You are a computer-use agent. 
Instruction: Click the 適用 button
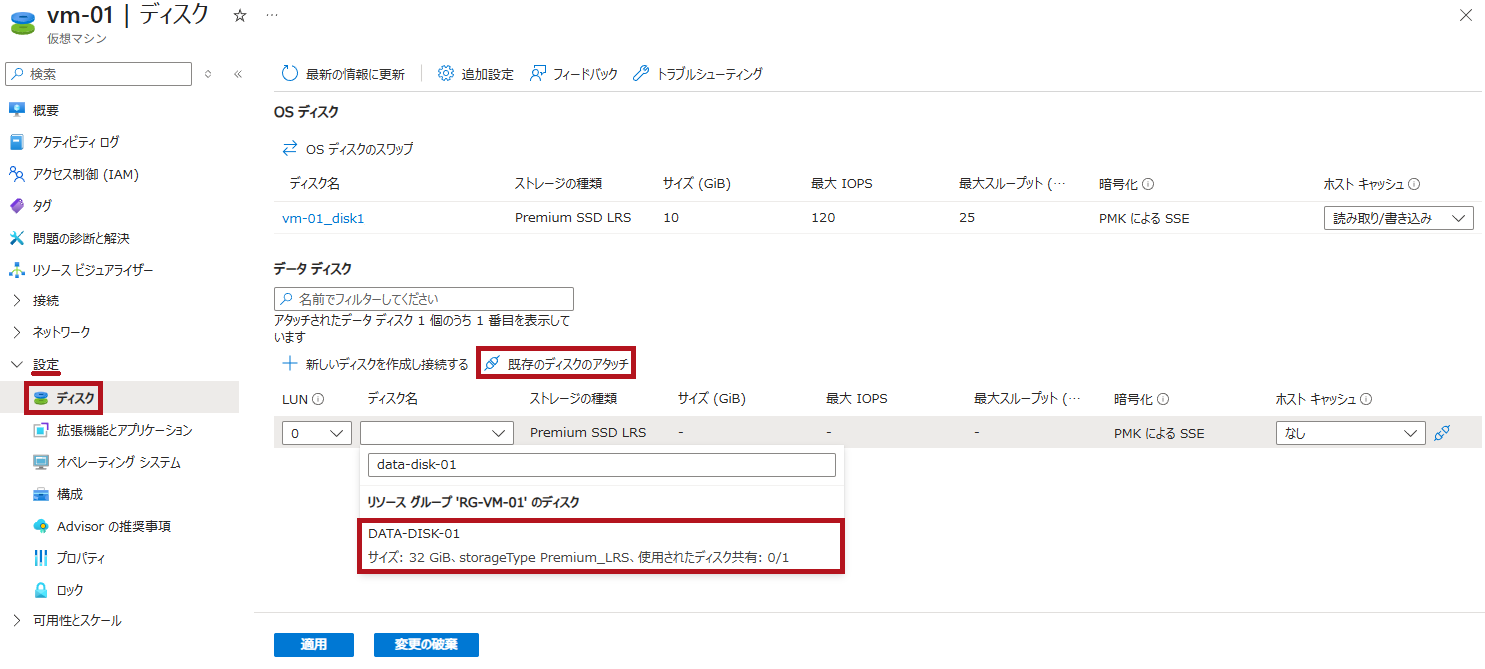pos(313,644)
